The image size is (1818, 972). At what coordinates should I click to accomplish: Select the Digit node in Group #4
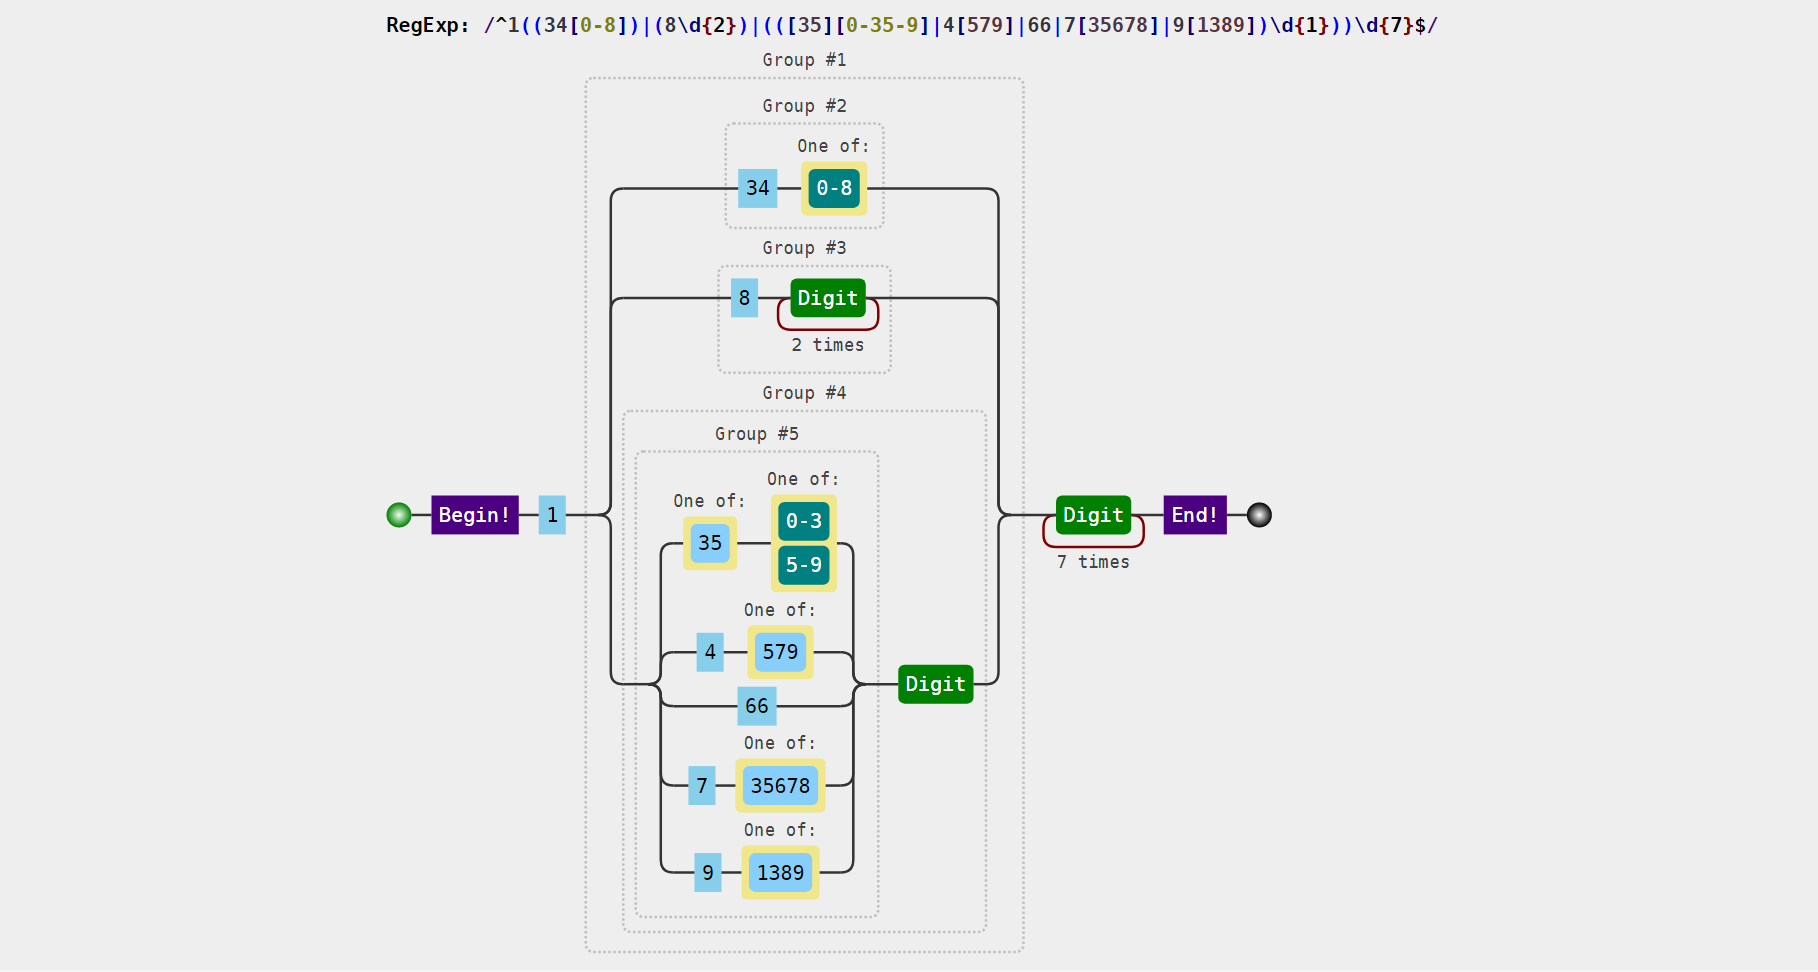(x=936, y=684)
